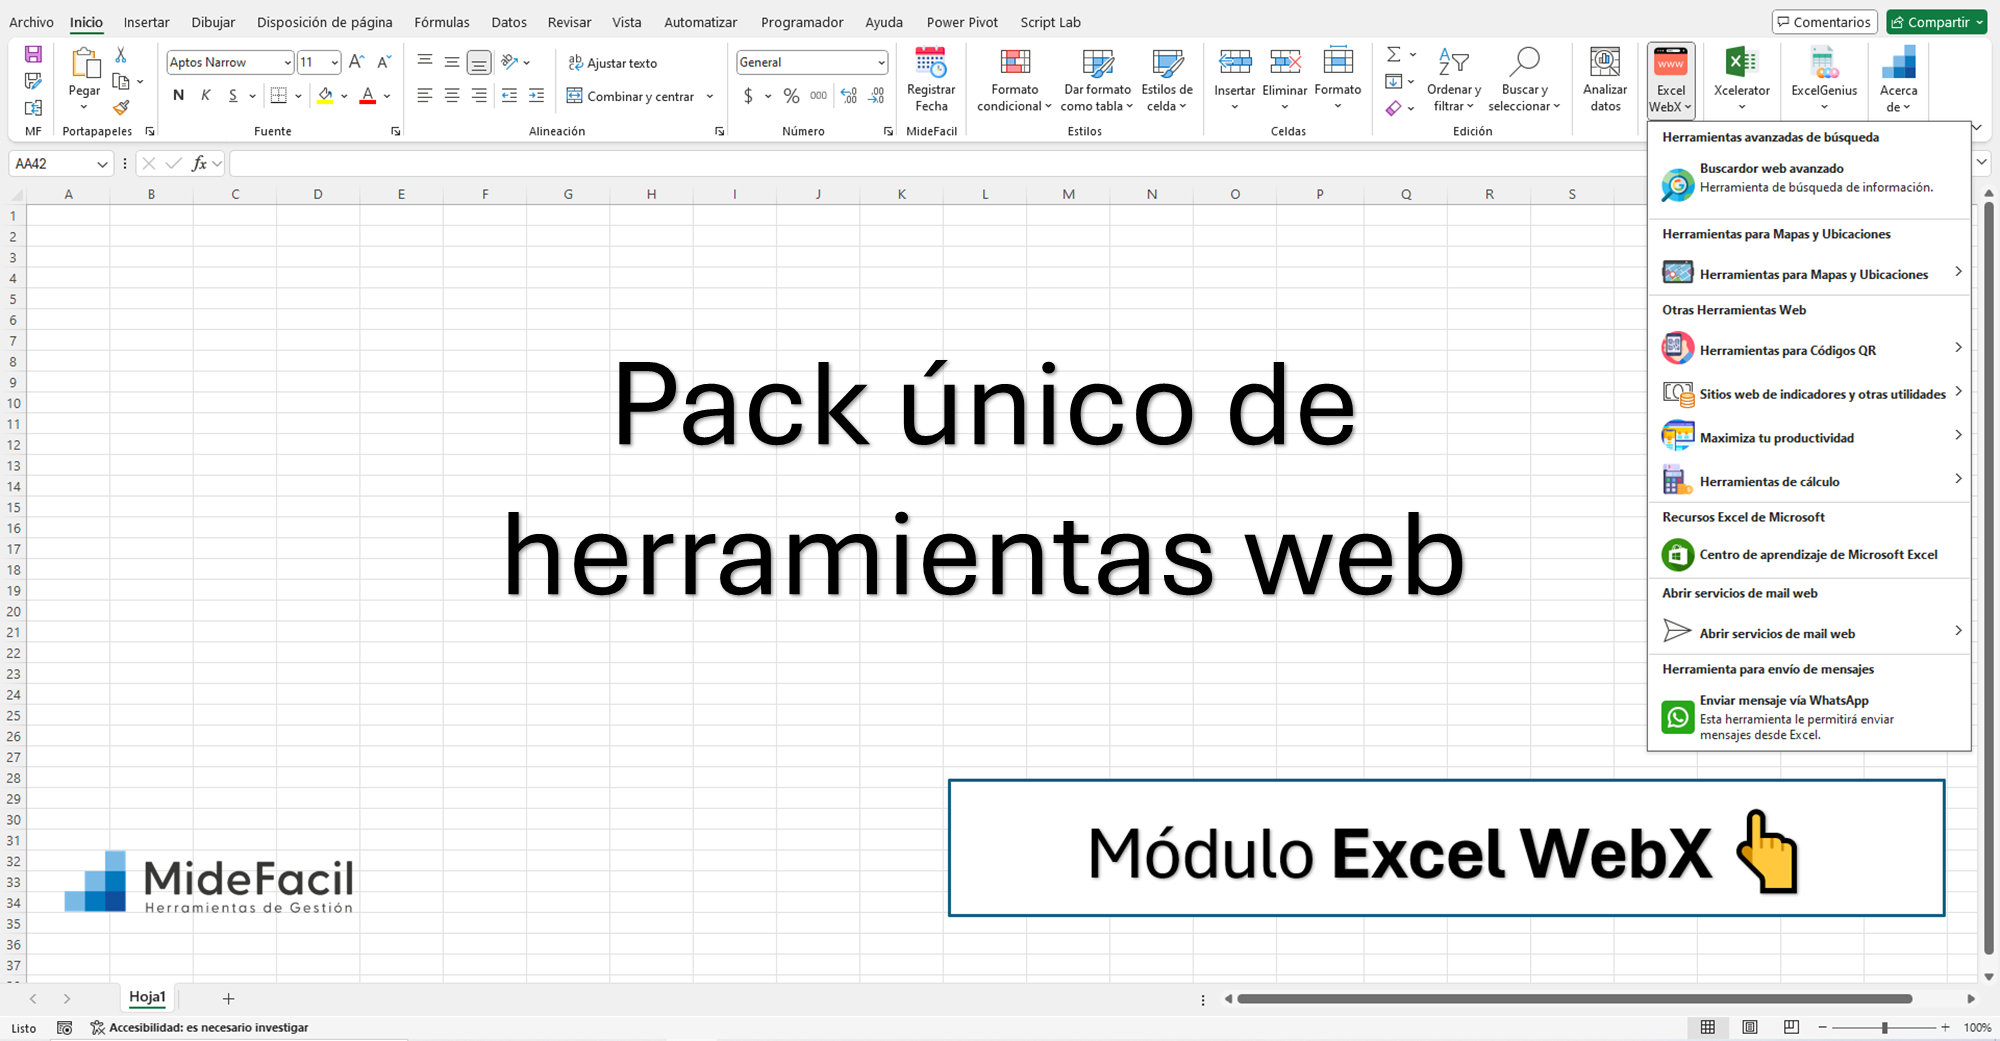Screen dimensions: 2000x1041
Task: Click the Insertar cells icon
Action: [x=1235, y=62]
